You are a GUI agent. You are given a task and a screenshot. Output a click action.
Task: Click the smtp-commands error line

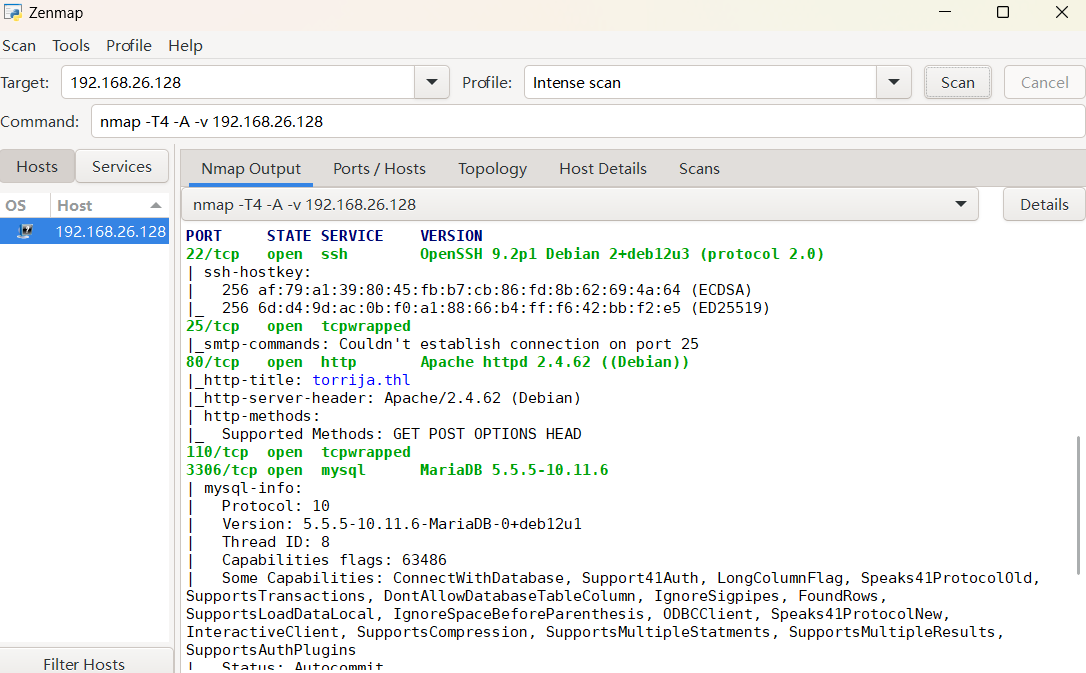click(443, 344)
